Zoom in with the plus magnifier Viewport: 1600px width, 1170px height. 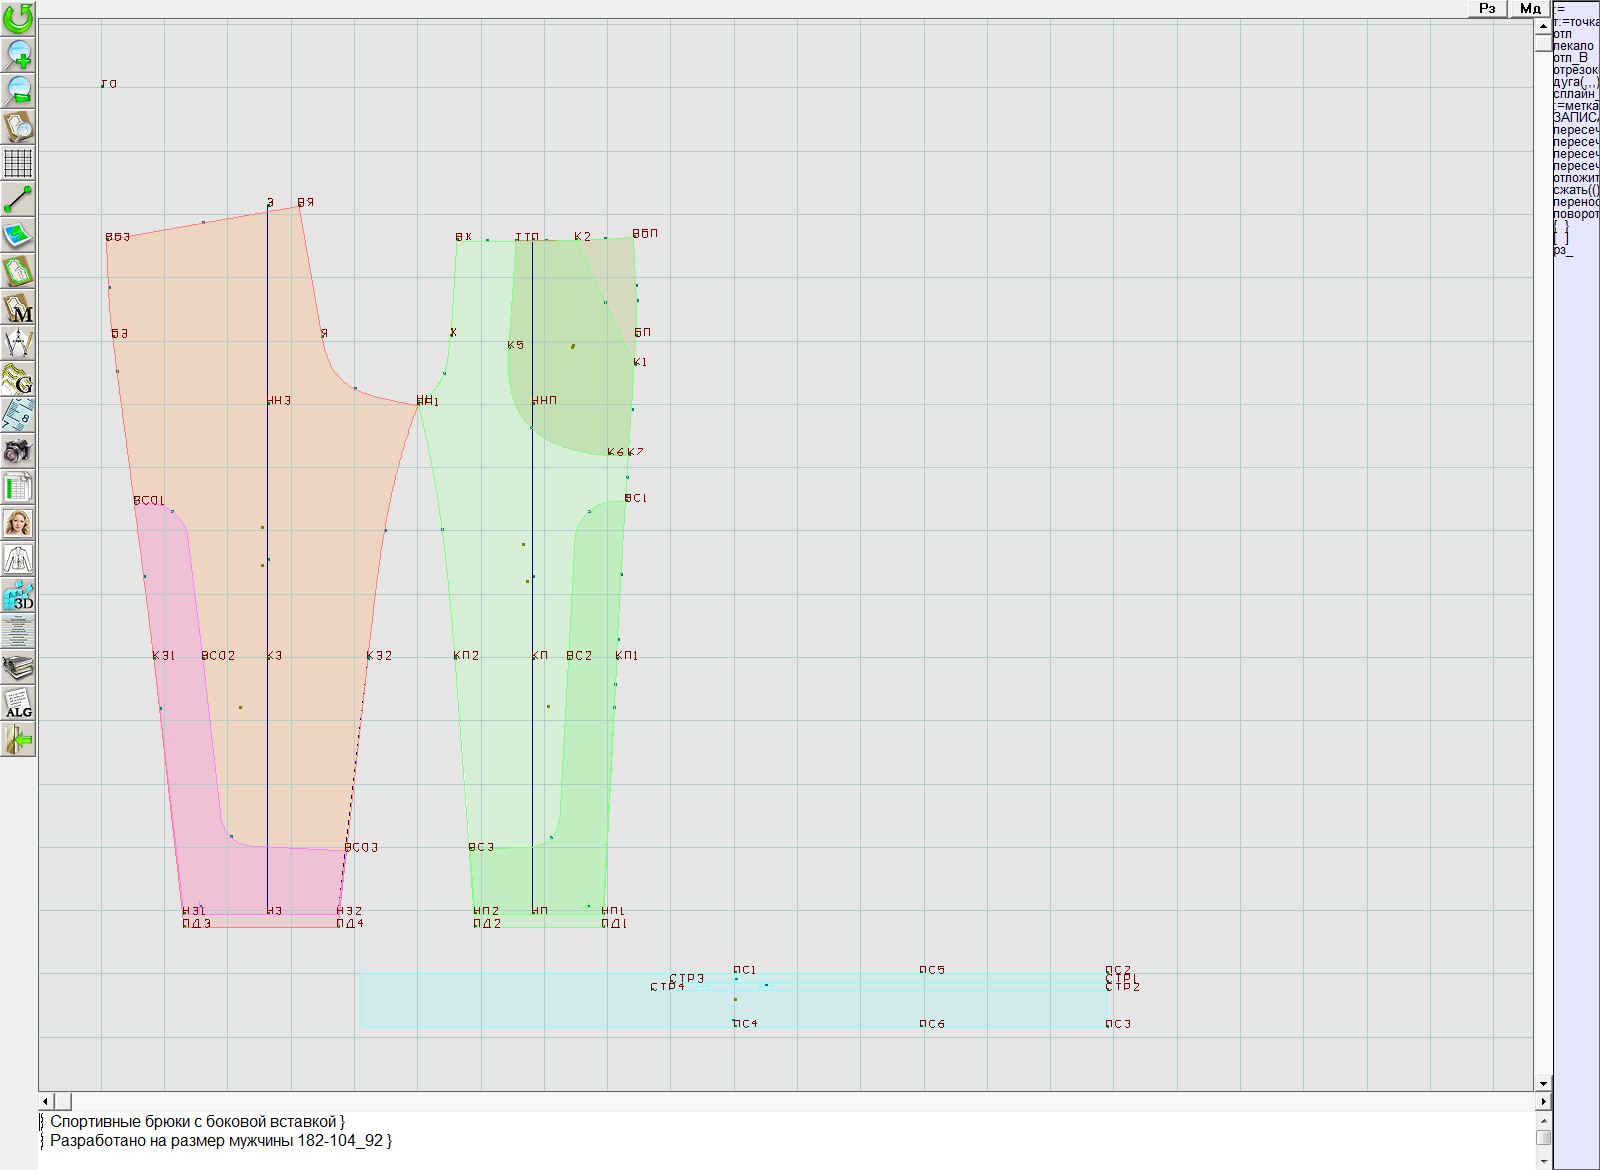click(18, 54)
